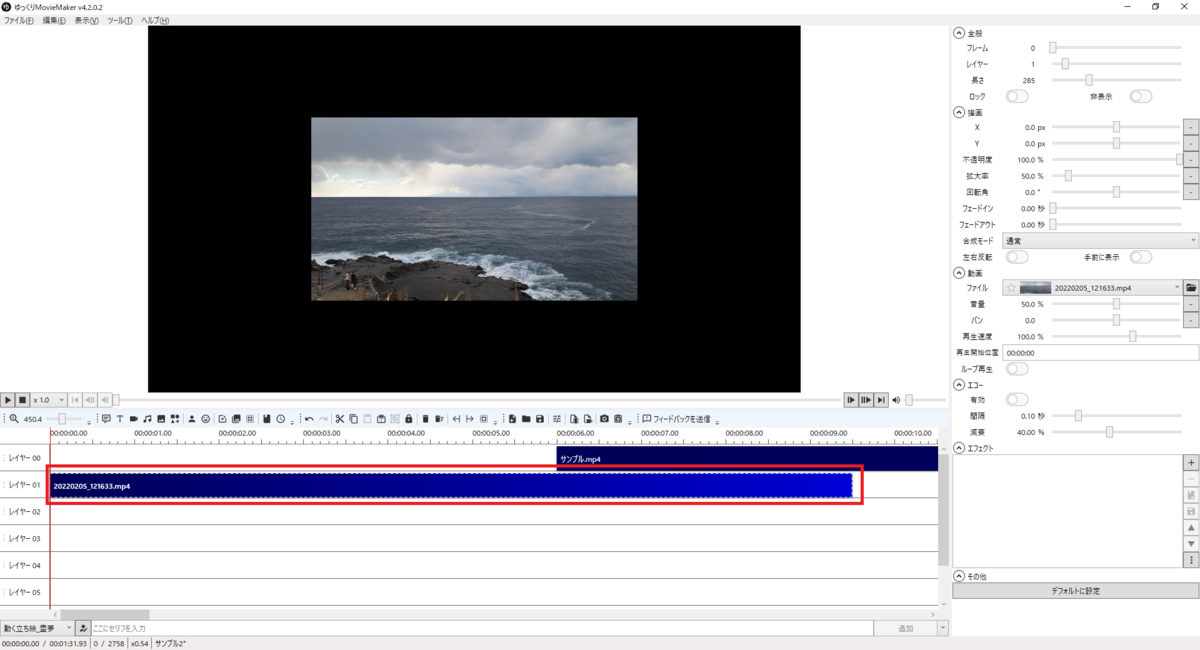The image size is (1200, 650).
Task: Enable the 左右反転 switch
Action: [x=1017, y=257]
